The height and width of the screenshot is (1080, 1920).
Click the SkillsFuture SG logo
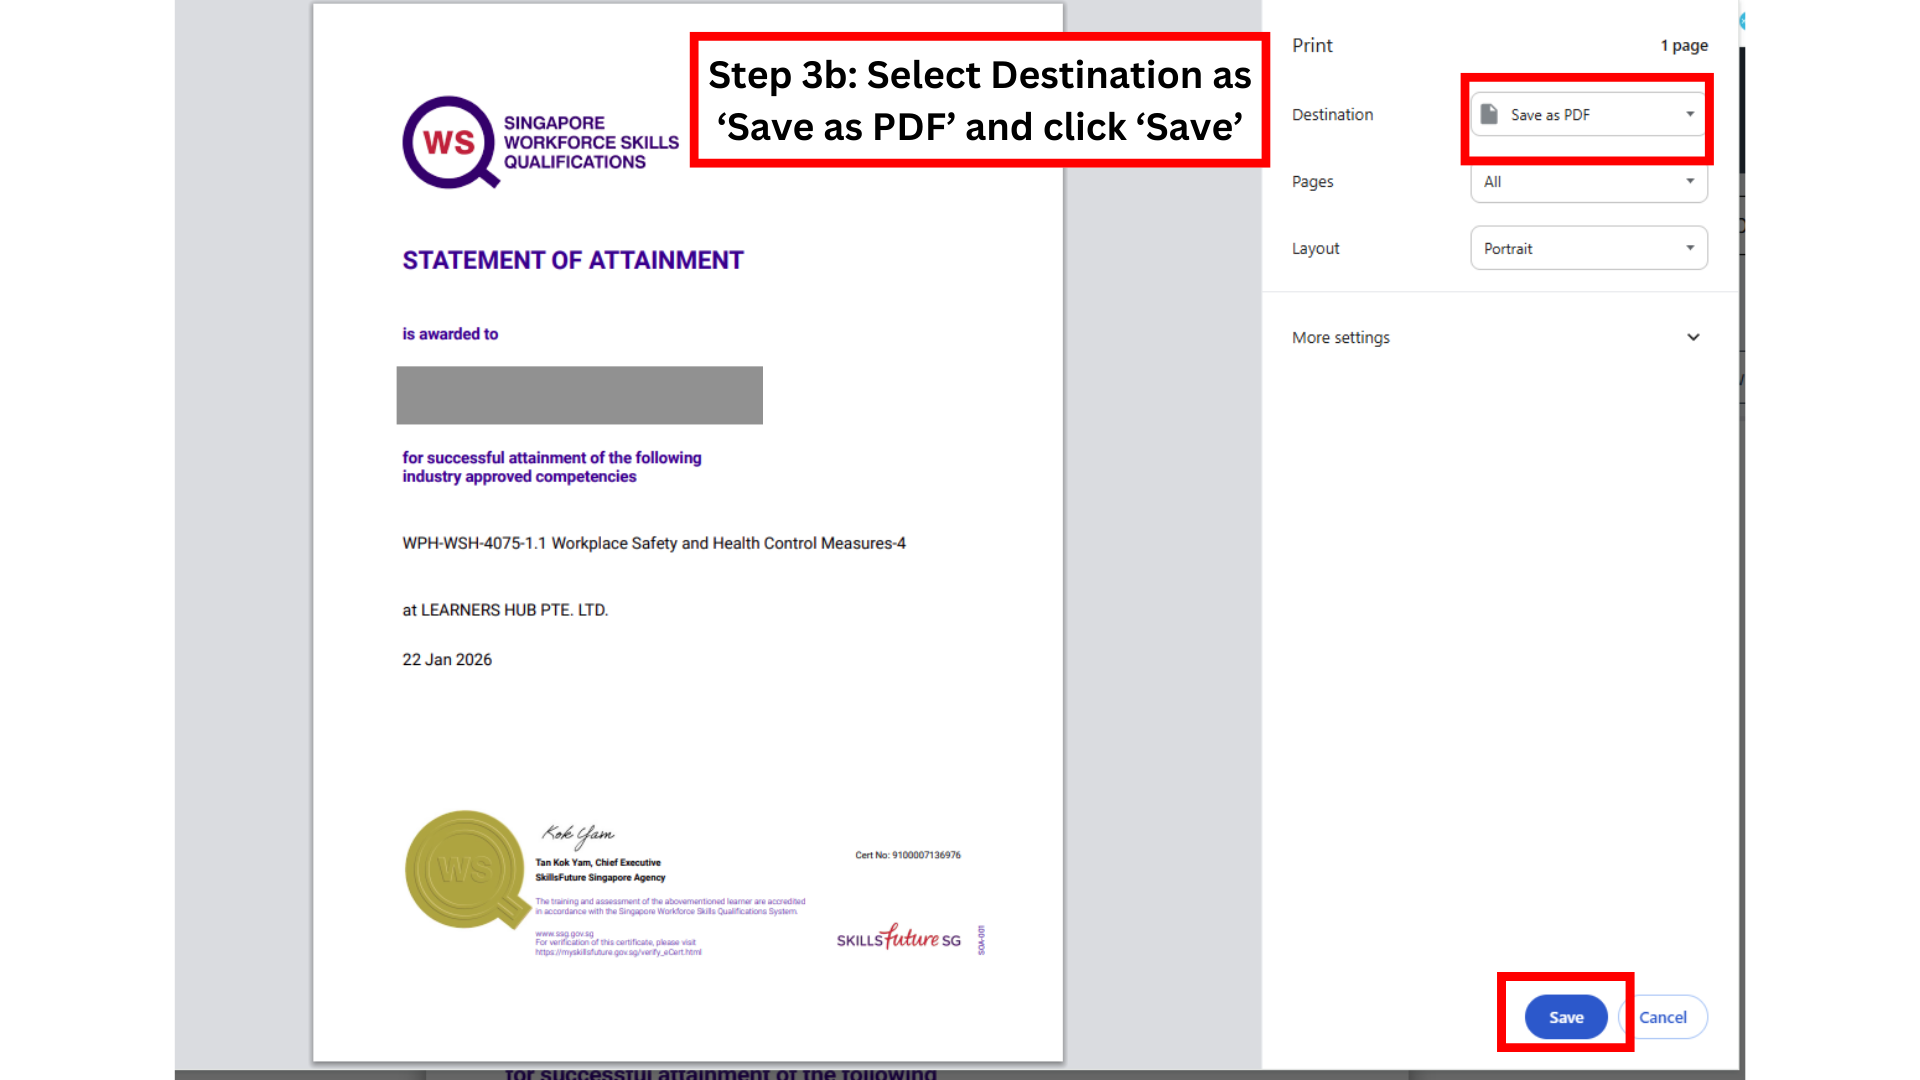[898, 938]
